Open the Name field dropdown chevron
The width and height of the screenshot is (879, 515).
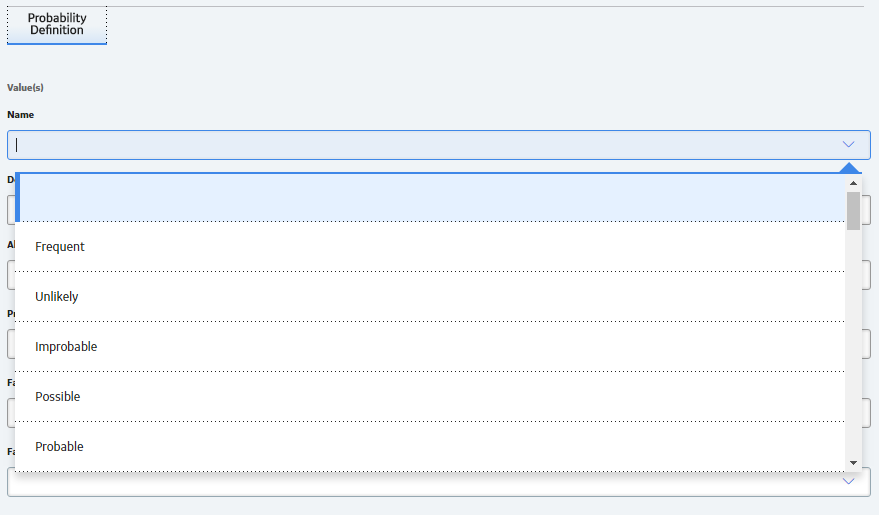(848, 145)
